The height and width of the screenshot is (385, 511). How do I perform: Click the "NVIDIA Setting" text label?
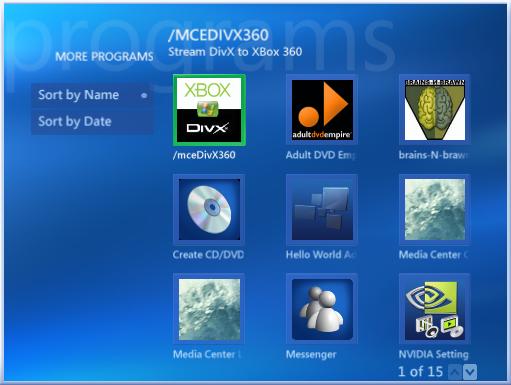(433, 354)
